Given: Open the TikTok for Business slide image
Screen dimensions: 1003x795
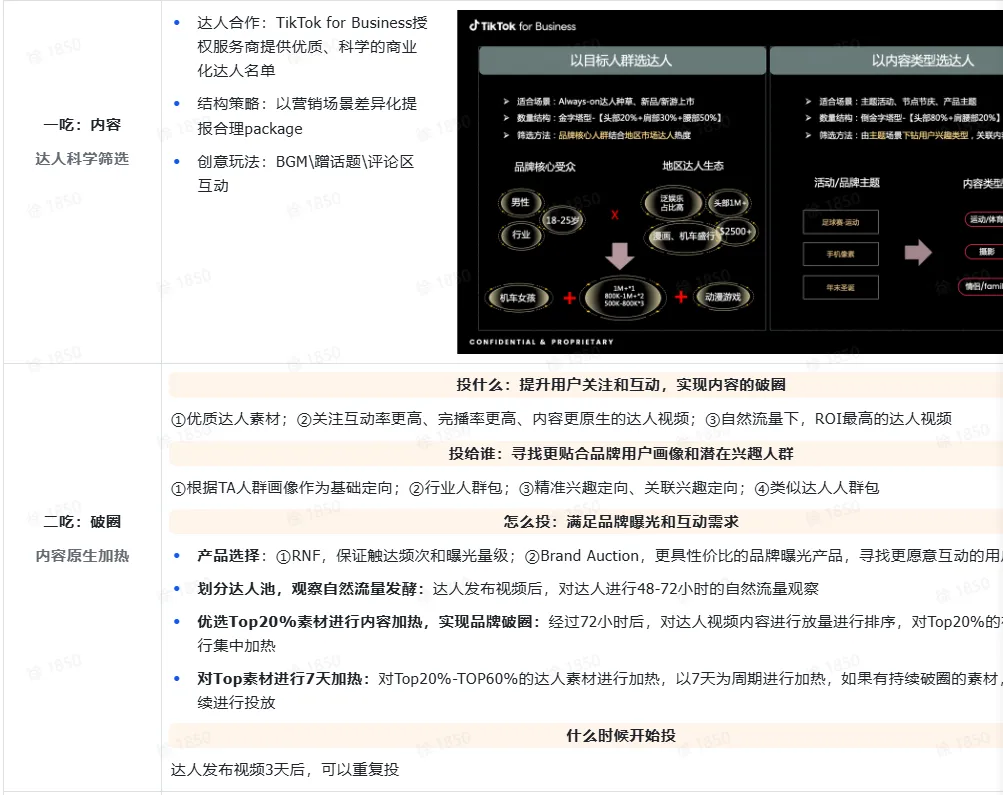Looking at the screenshot, I should pyautogui.click(x=730, y=182).
